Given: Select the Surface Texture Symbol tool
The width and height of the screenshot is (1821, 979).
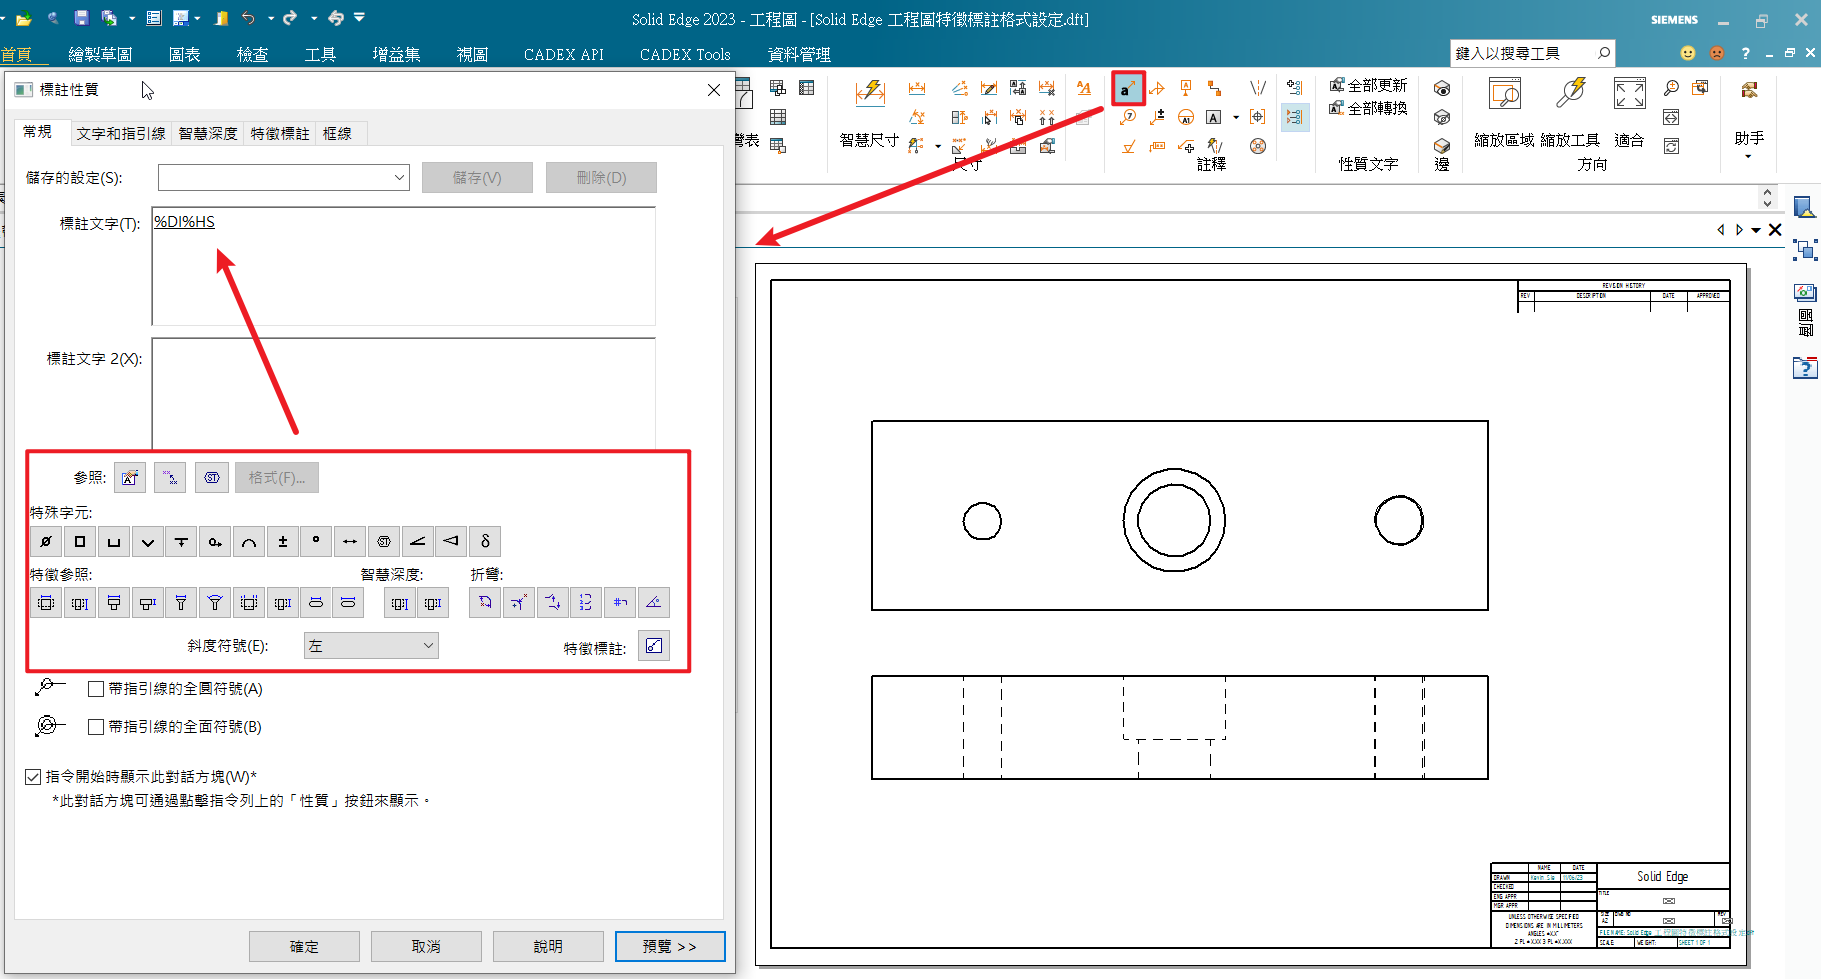Looking at the screenshot, I should point(1128,146).
